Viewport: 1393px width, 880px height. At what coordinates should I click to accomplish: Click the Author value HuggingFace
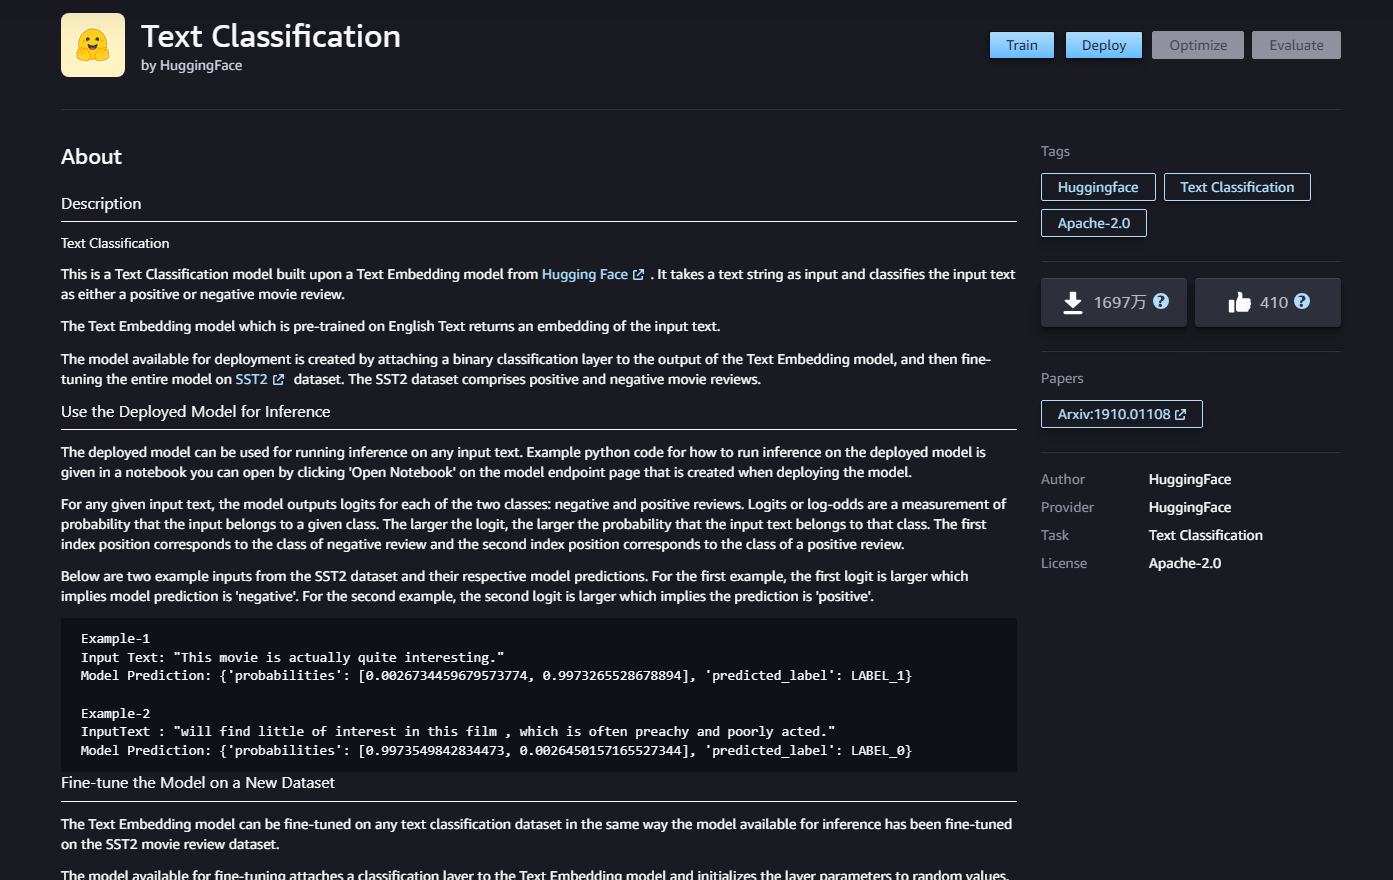(1190, 479)
